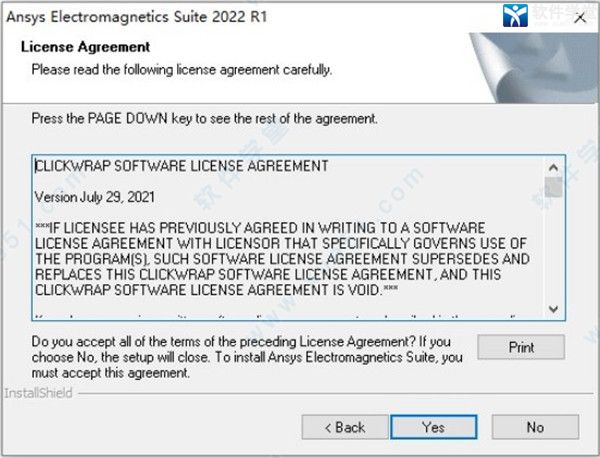
Task: Accept the agreement with Yes button
Action: (x=434, y=427)
